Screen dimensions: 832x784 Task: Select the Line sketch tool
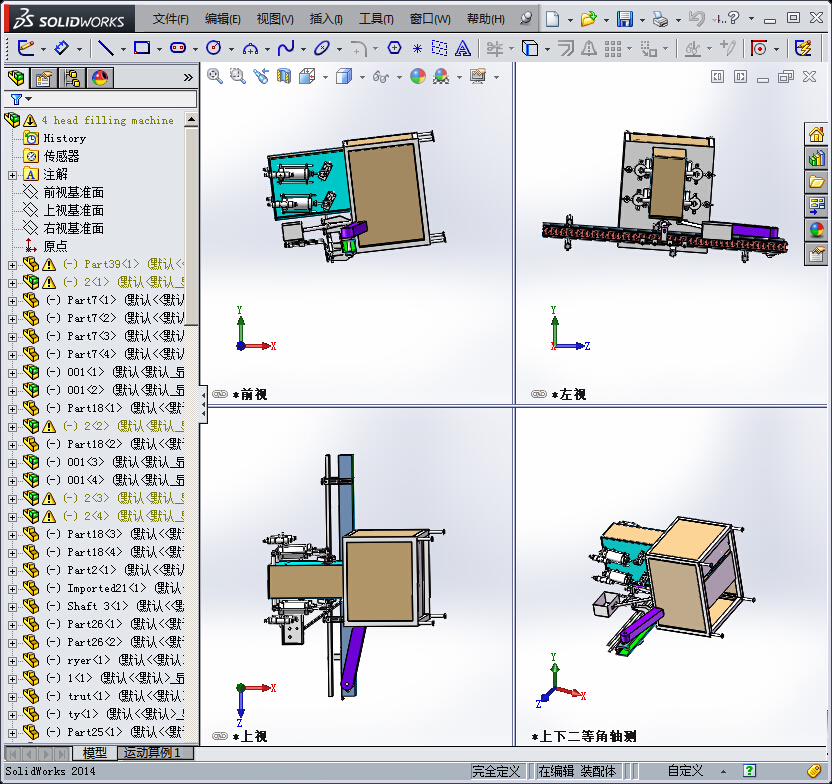coord(106,48)
